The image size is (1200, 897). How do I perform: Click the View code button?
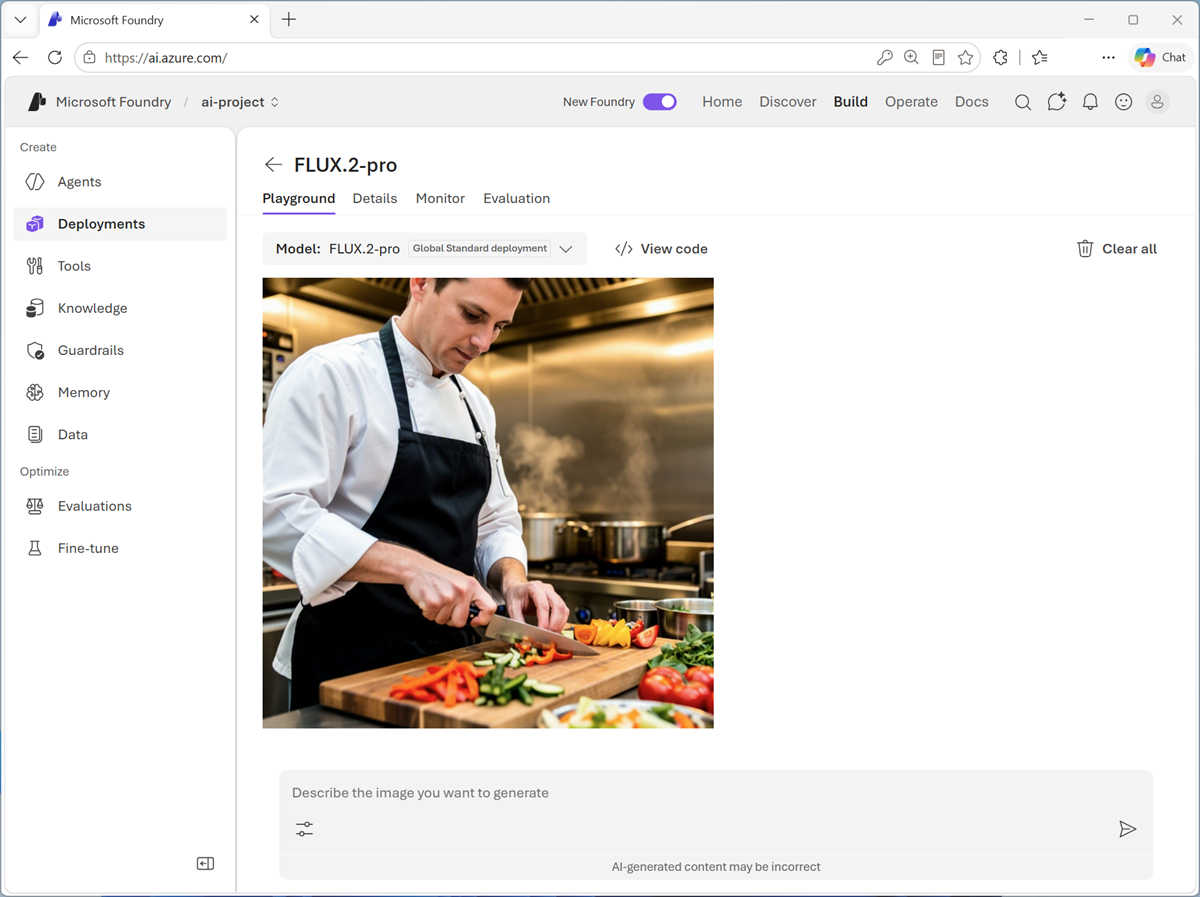click(661, 249)
